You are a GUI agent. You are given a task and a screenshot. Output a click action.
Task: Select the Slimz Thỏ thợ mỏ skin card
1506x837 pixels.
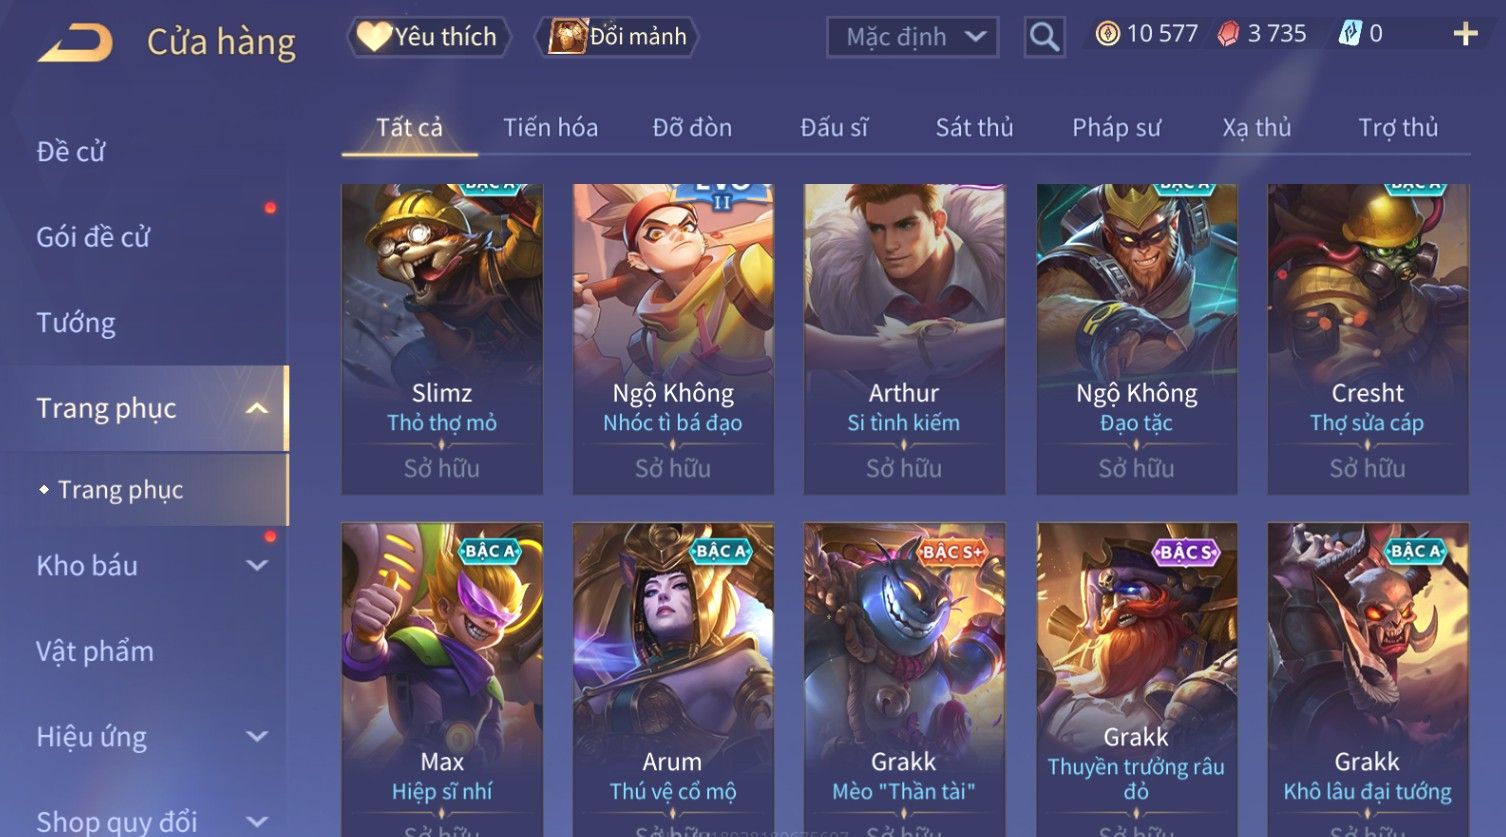[x=442, y=338]
